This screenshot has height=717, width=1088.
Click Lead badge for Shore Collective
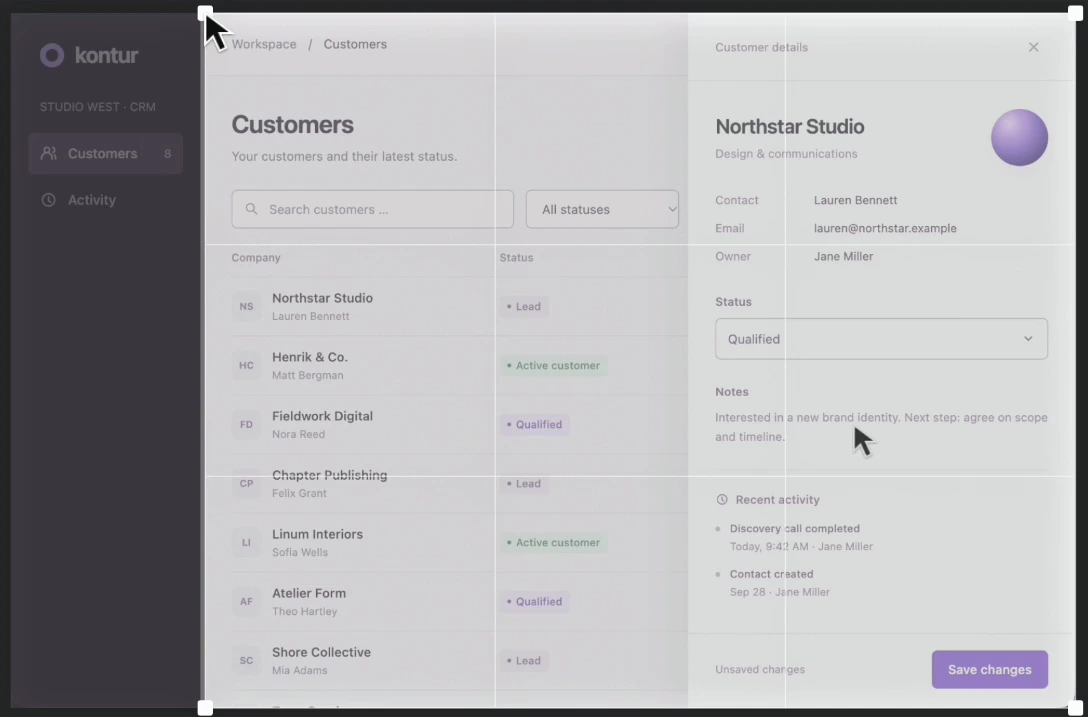coord(524,660)
